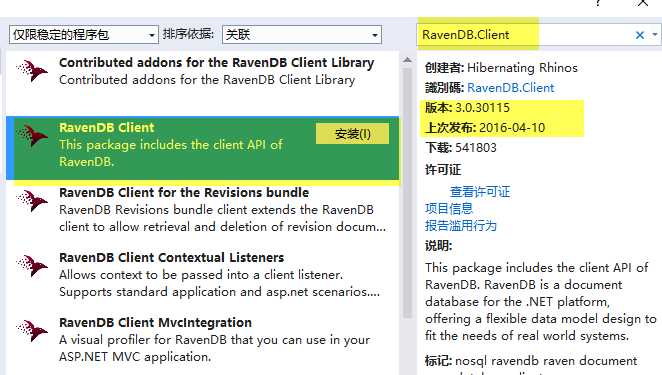Open the 查看许可证 license link

pos(480,192)
